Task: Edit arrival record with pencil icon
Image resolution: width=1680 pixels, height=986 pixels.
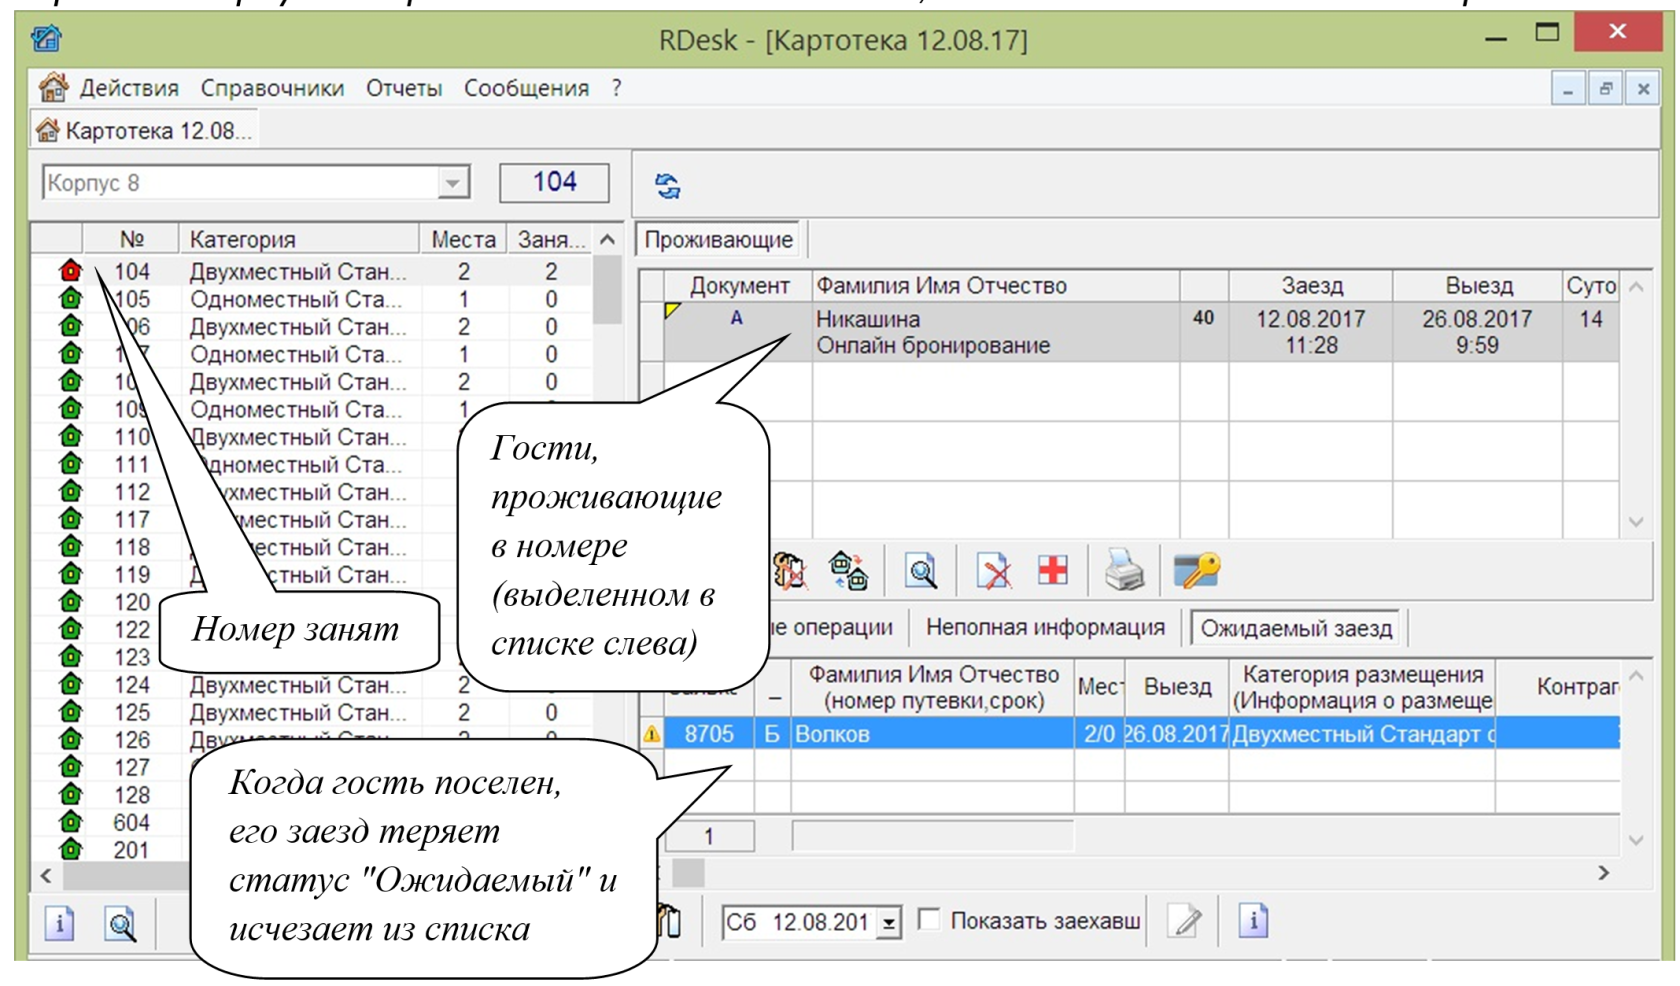Action: click(x=1183, y=920)
